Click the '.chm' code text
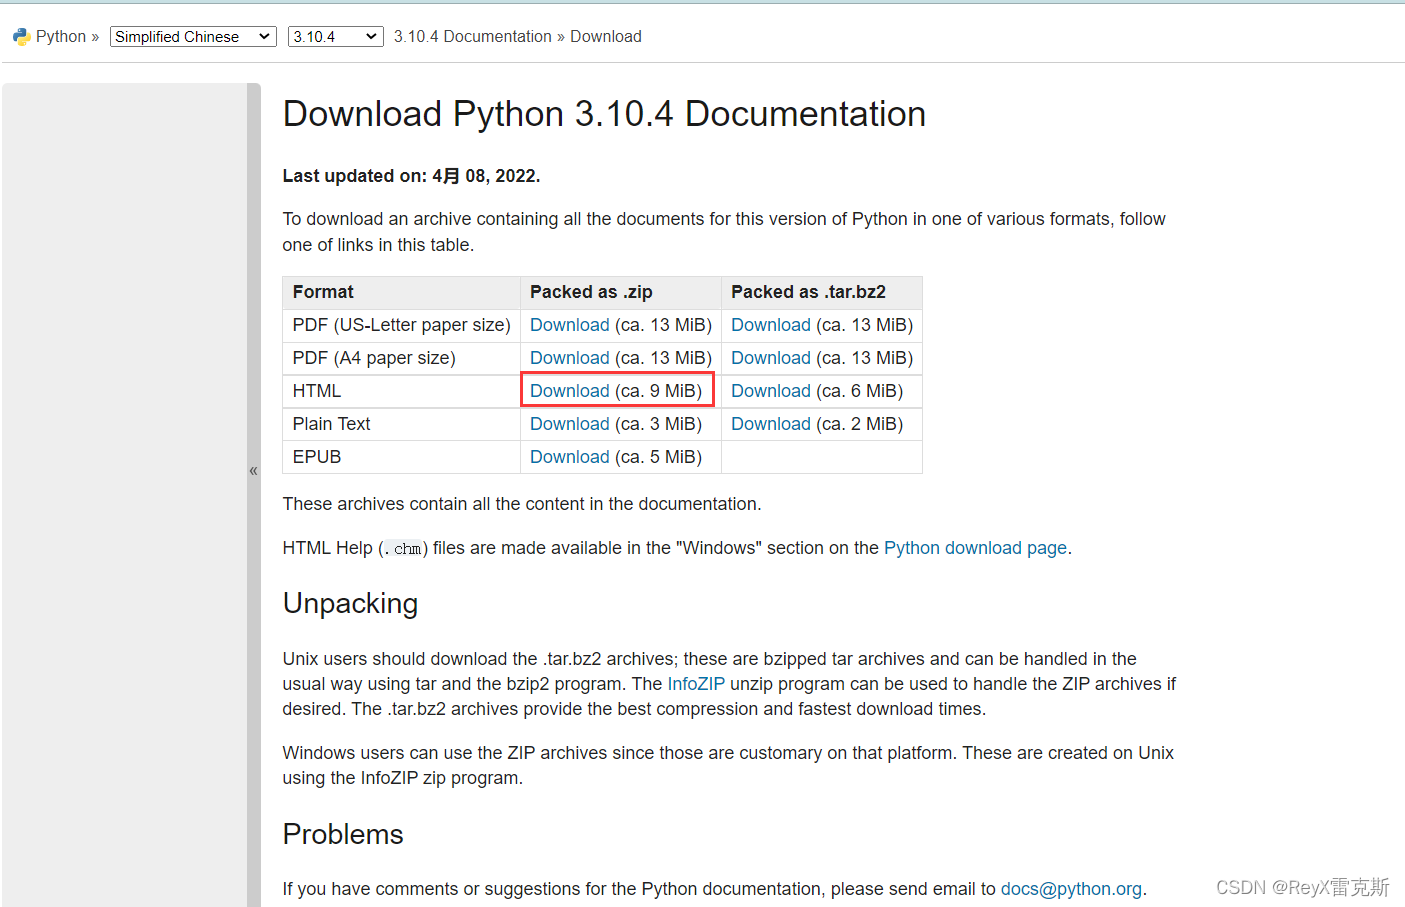This screenshot has width=1405, height=907. pyautogui.click(x=404, y=549)
